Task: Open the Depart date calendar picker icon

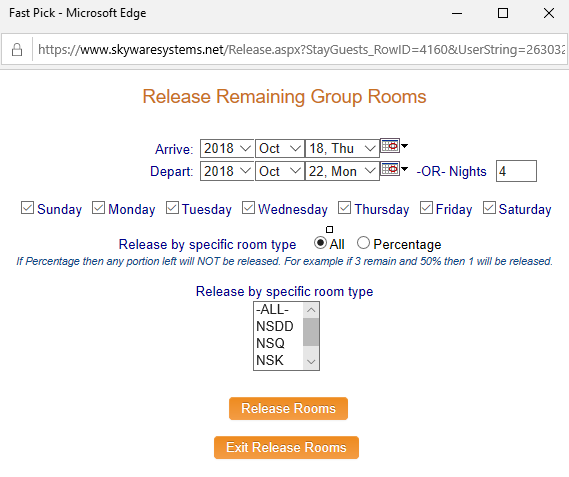Action: (390, 169)
